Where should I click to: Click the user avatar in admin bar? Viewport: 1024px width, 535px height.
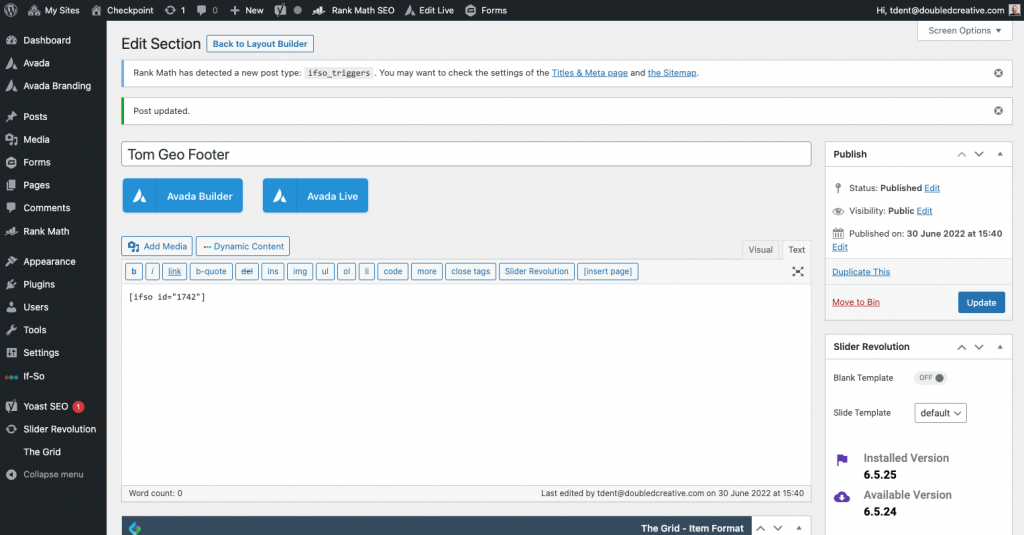[1014, 10]
